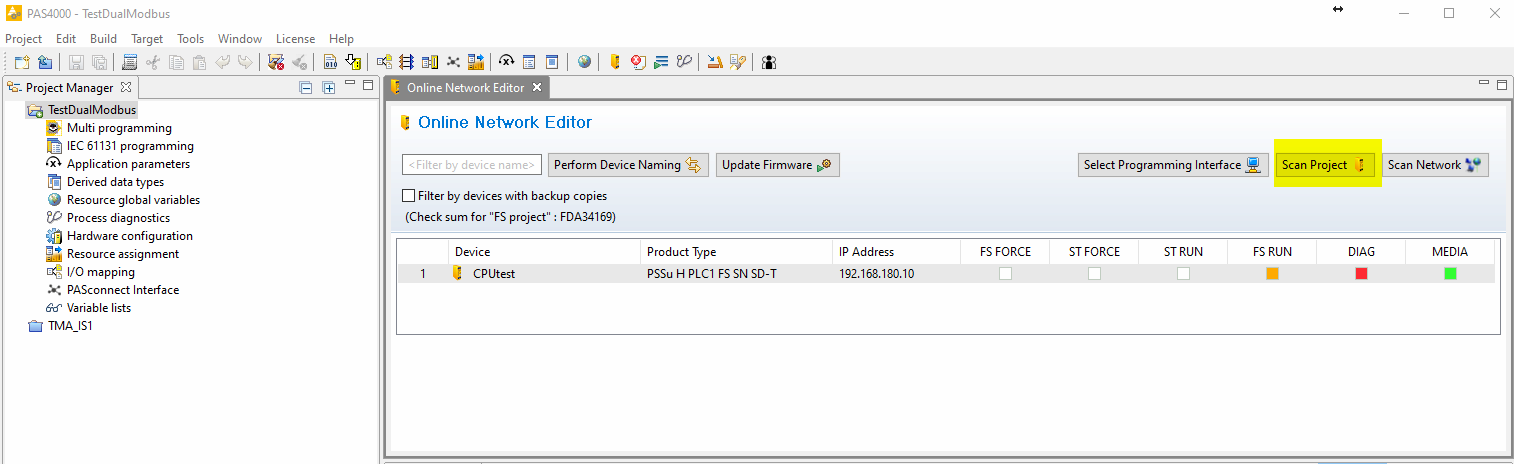This screenshot has width=1514, height=464.
Task: Click the scissors Cut toolbar icon
Action: coord(153,62)
